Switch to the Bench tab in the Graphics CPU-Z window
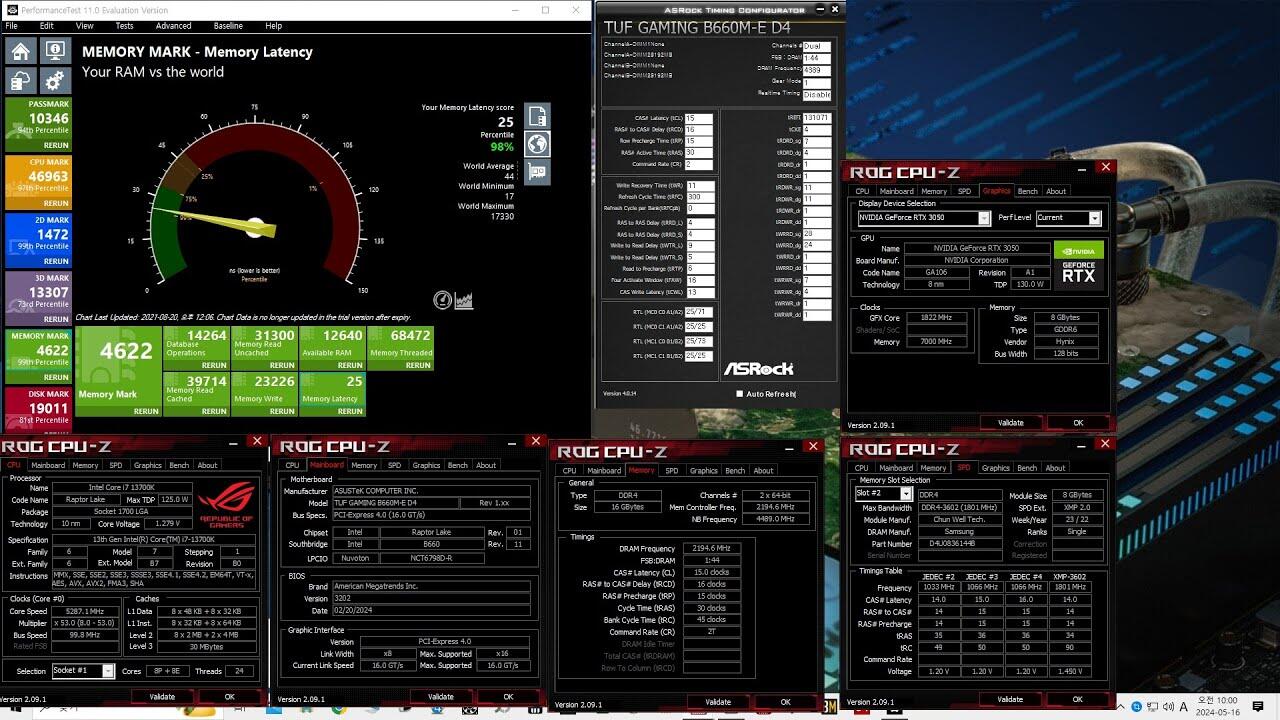 [1027, 191]
